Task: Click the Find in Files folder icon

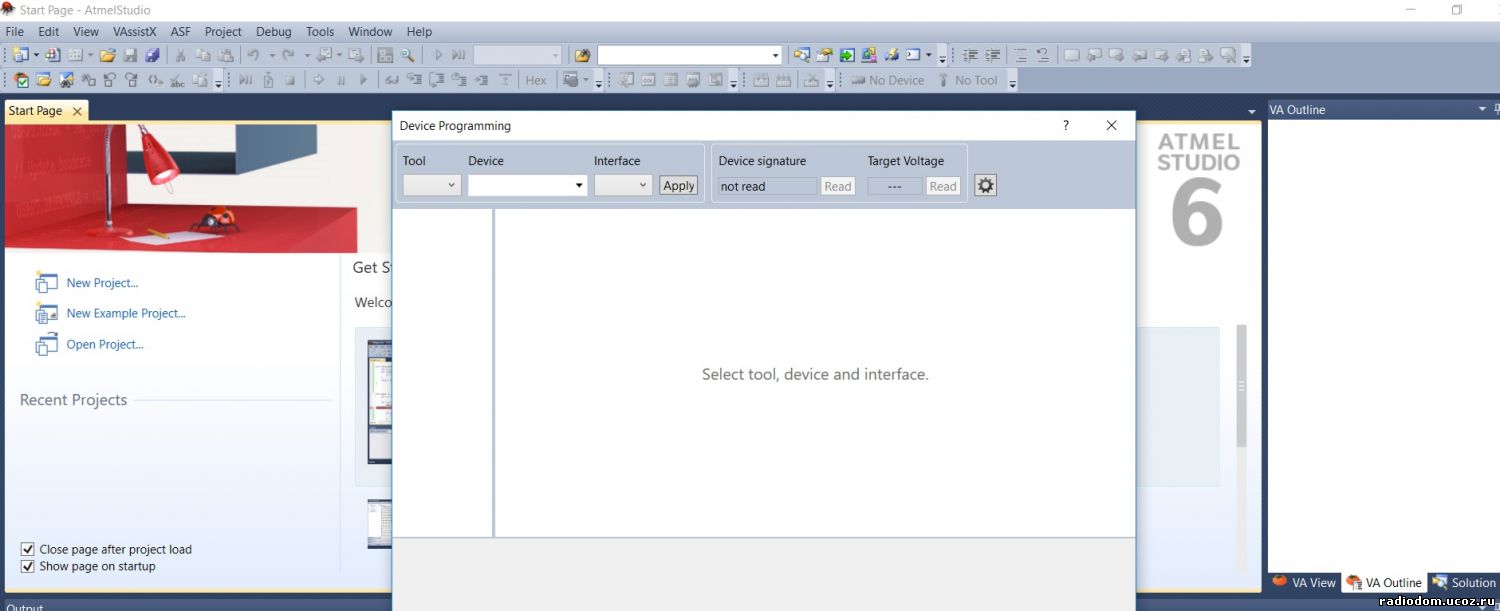Action: click(x=582, y=55)
